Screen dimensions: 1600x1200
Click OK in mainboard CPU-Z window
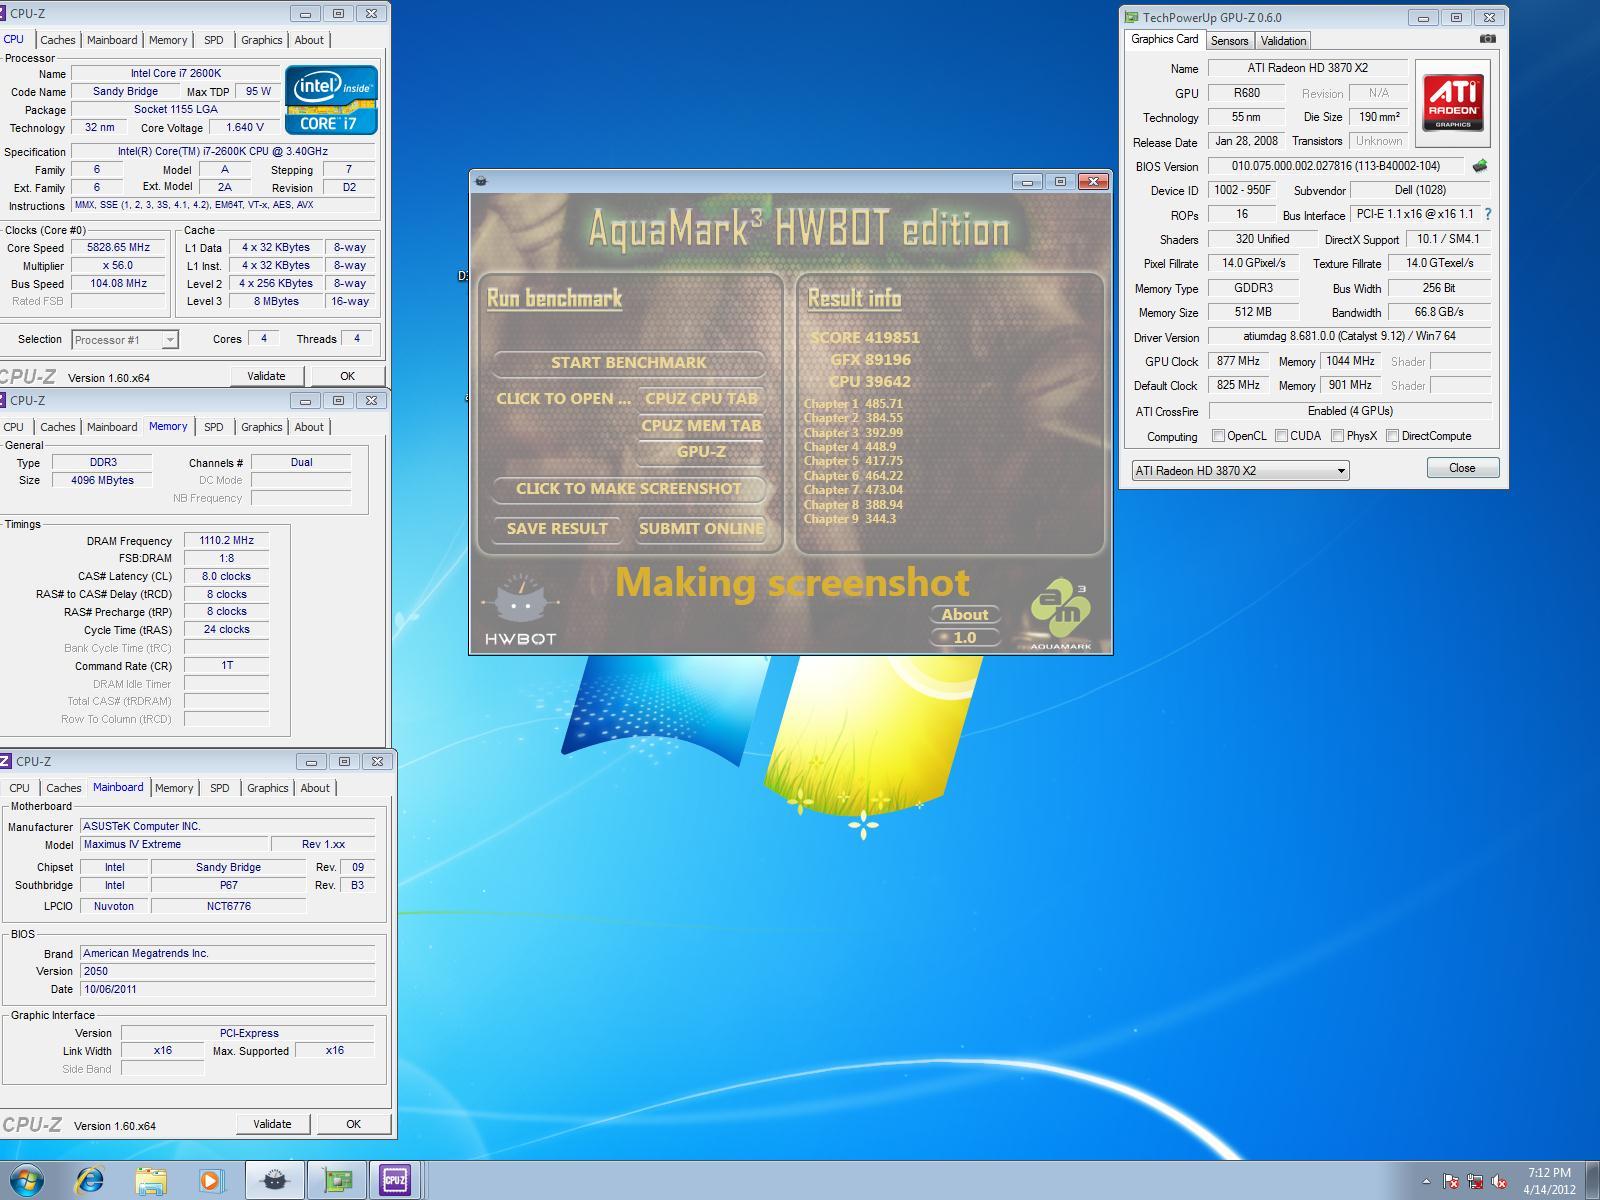(353, 1124)
